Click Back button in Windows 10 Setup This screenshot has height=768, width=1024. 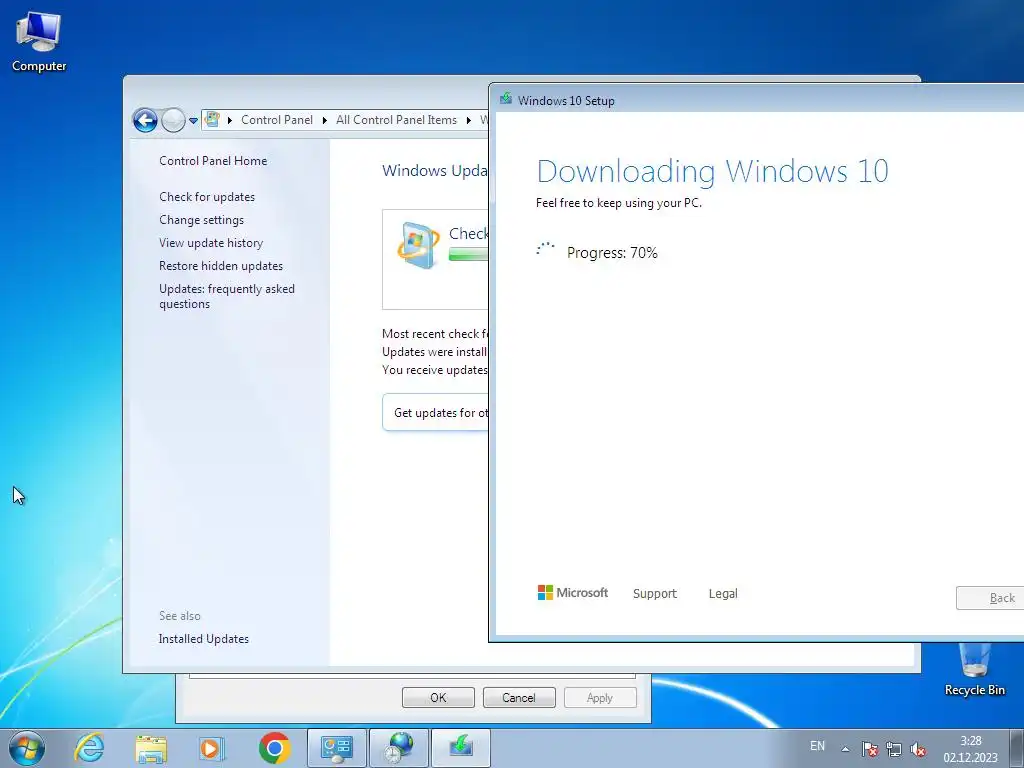click(990, 598)
